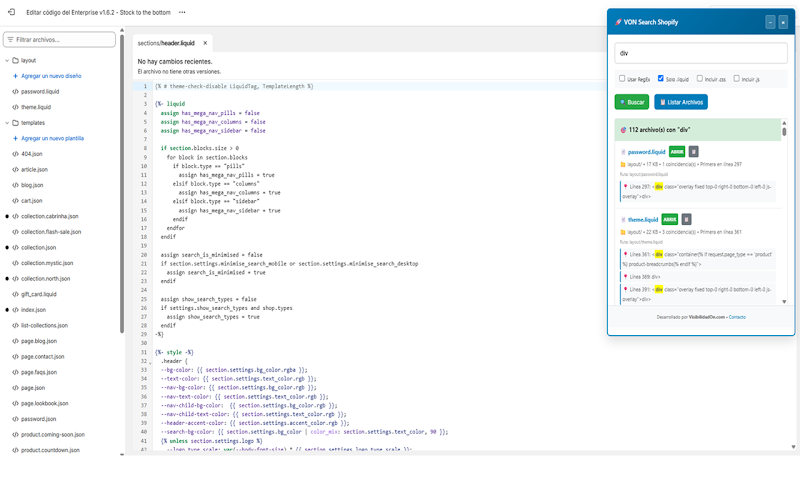Click the exit editor icon at top-left
800x500 pixels.
tap(11, 12)
